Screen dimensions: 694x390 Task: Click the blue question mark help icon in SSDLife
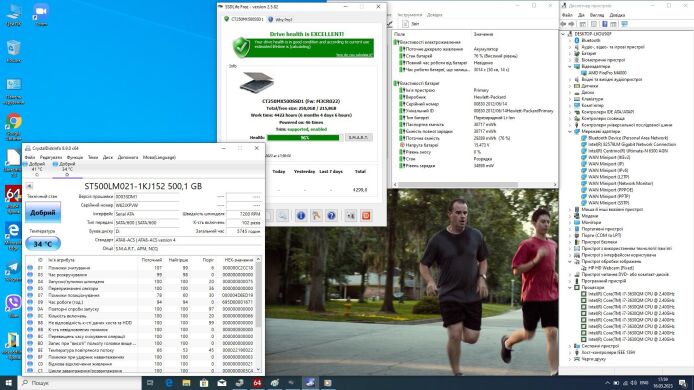pos(331,216)
